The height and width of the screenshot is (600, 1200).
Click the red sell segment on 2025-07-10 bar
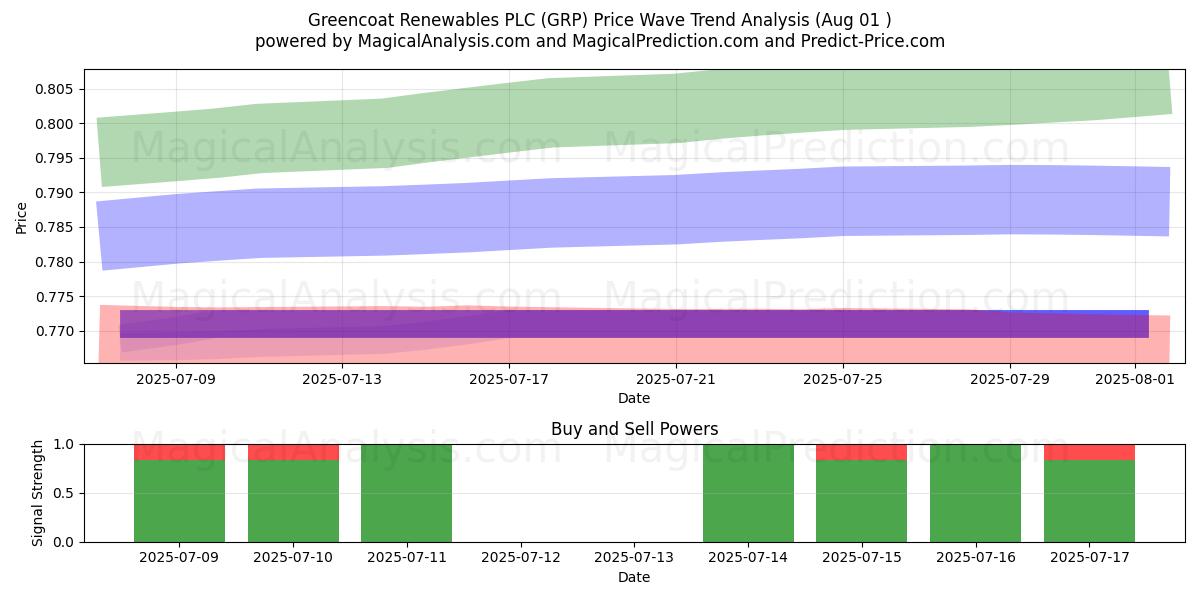[293, 452]
